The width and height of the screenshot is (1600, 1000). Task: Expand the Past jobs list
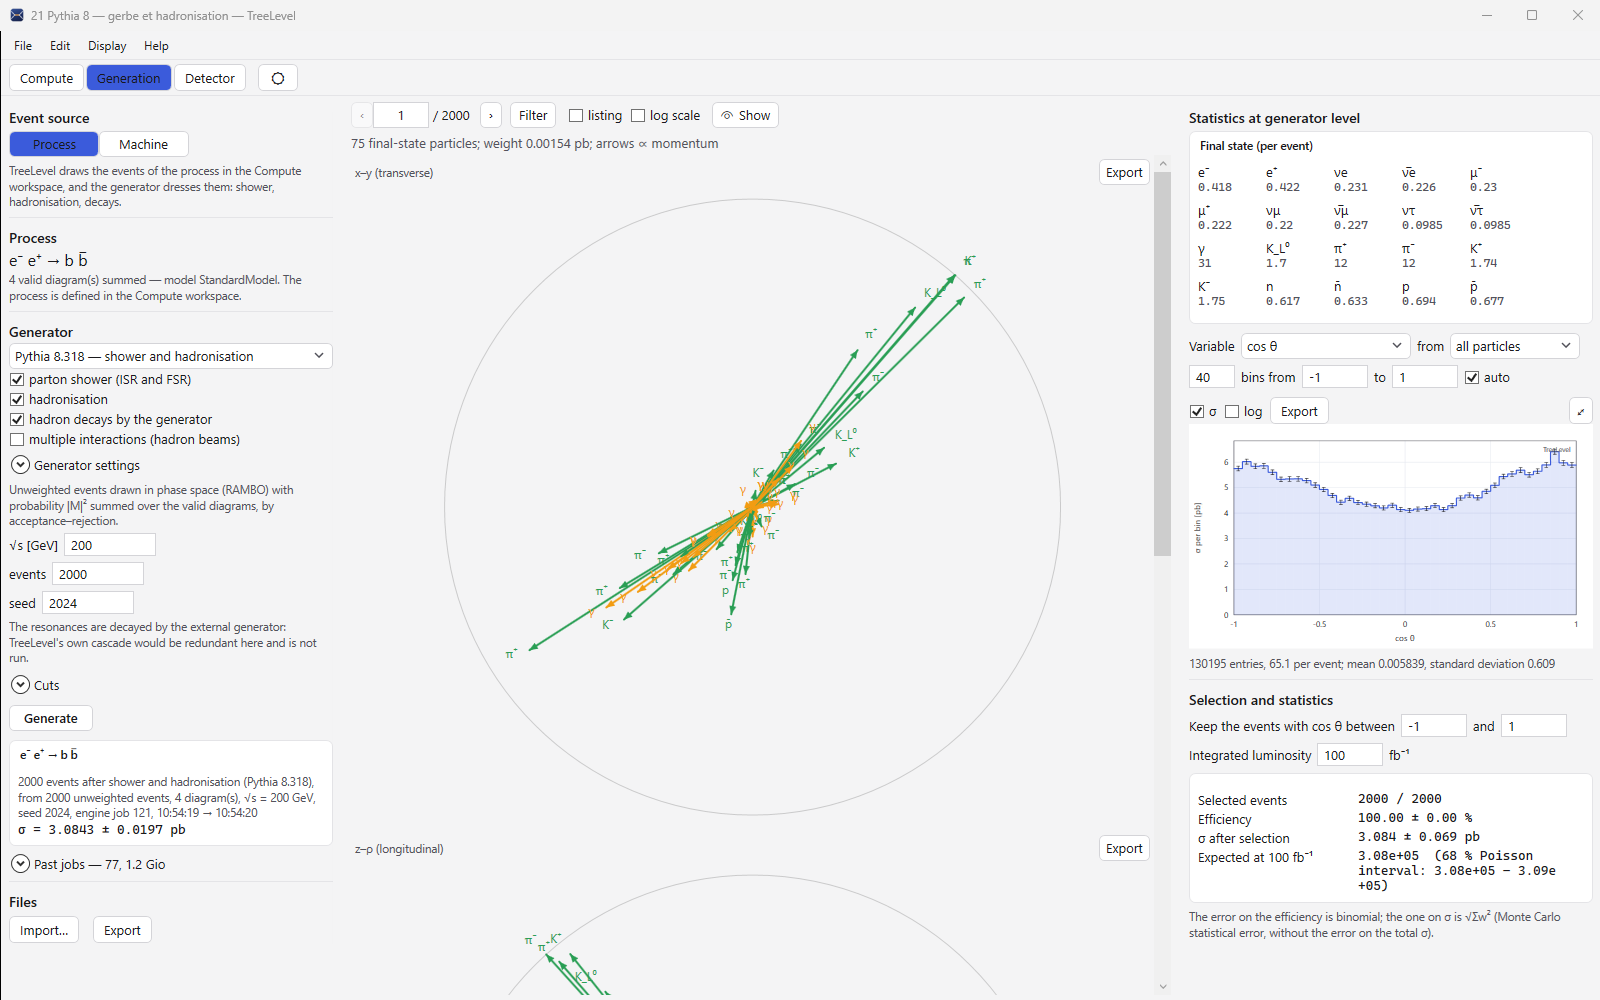tap(20, 864)
